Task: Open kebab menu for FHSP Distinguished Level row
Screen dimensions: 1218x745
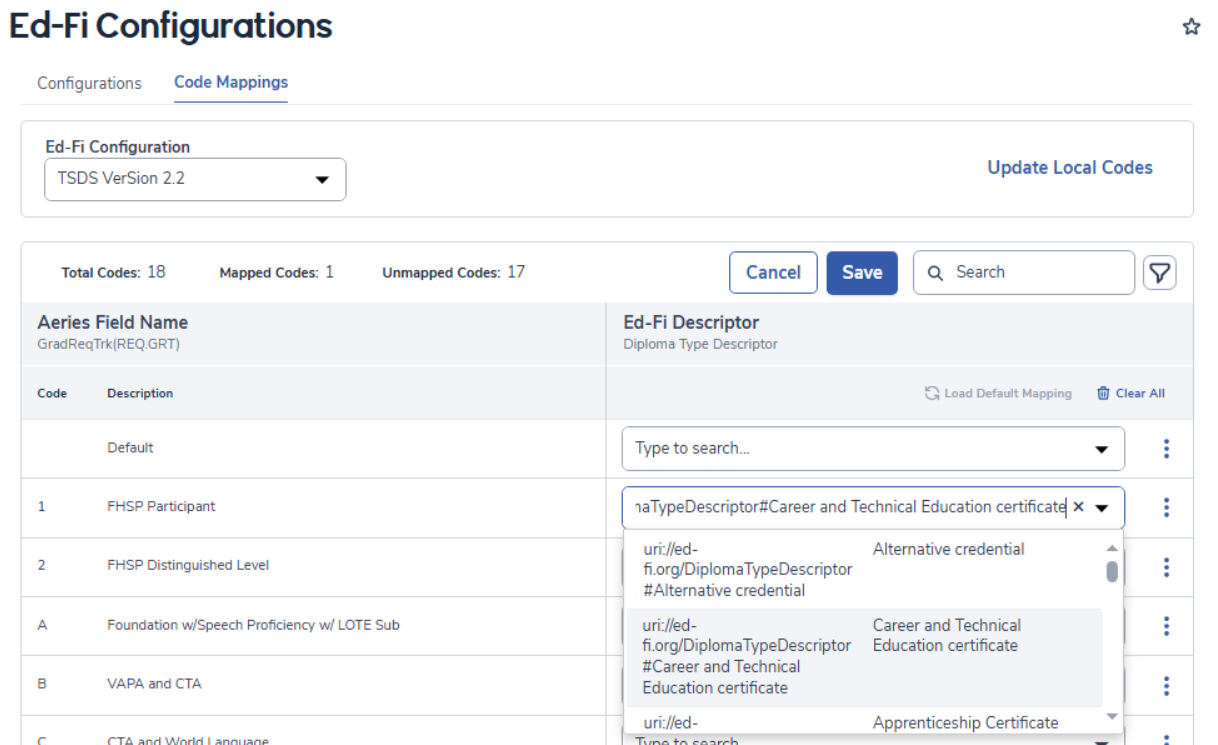Action: coord(1166,567)
